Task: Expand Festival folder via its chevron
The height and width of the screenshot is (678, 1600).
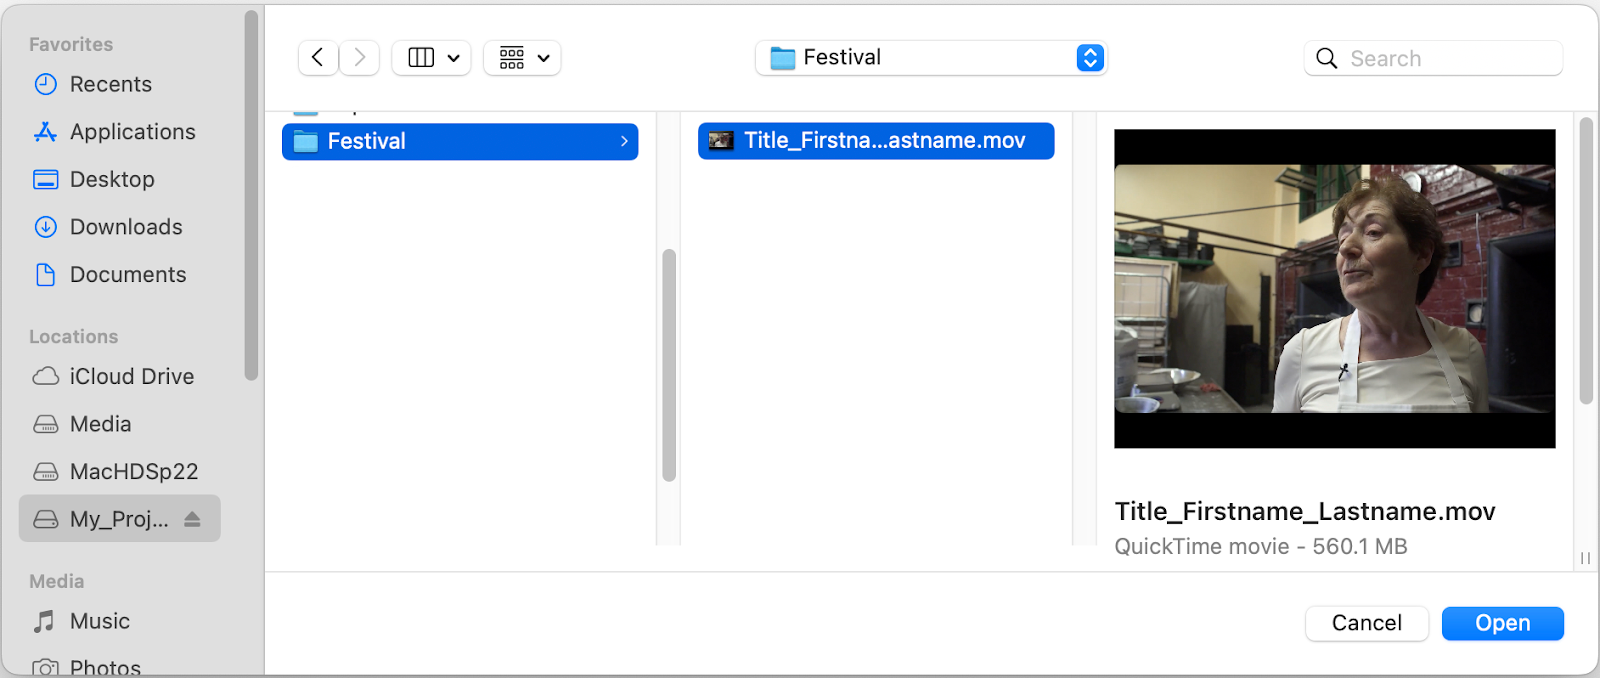Action: 624,141
